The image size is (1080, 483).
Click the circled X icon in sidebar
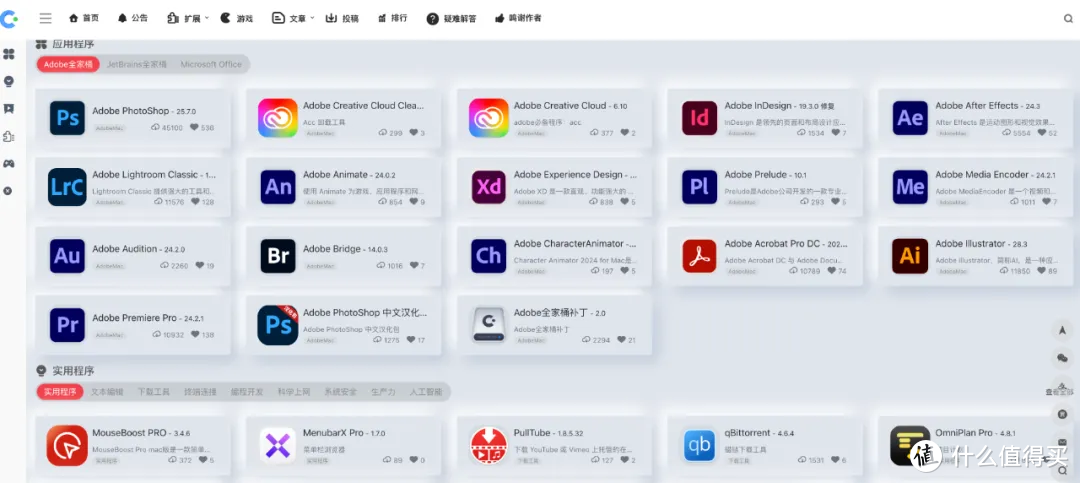(x=8, y=191)
